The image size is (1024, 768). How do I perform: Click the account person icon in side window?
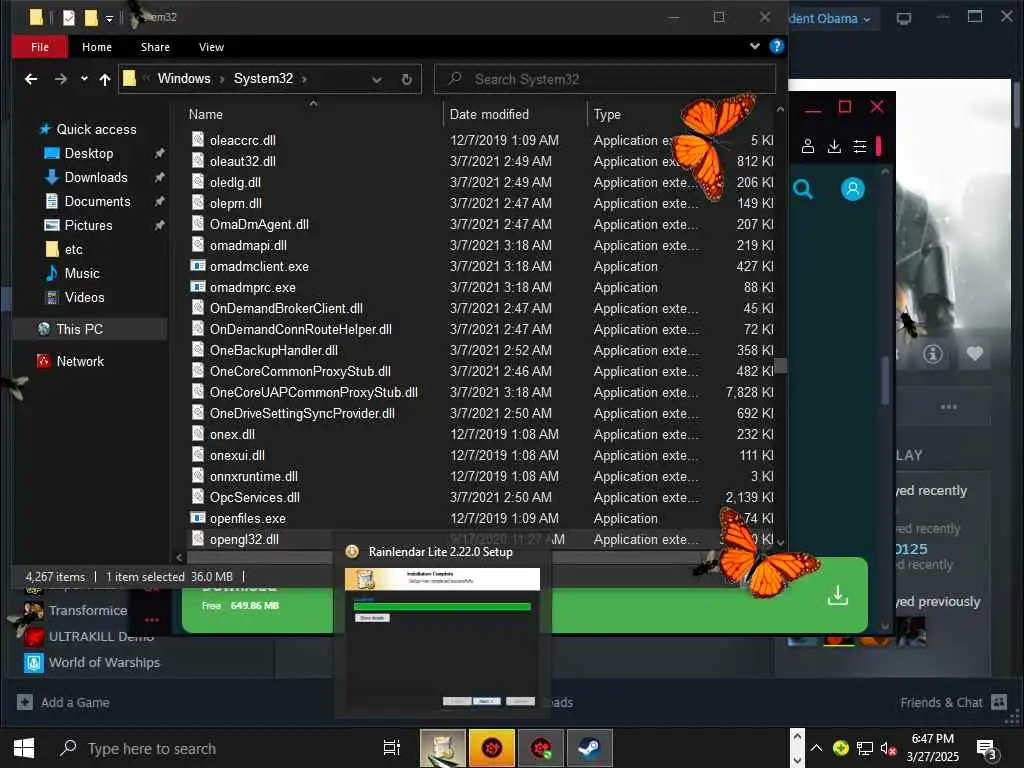808,146
